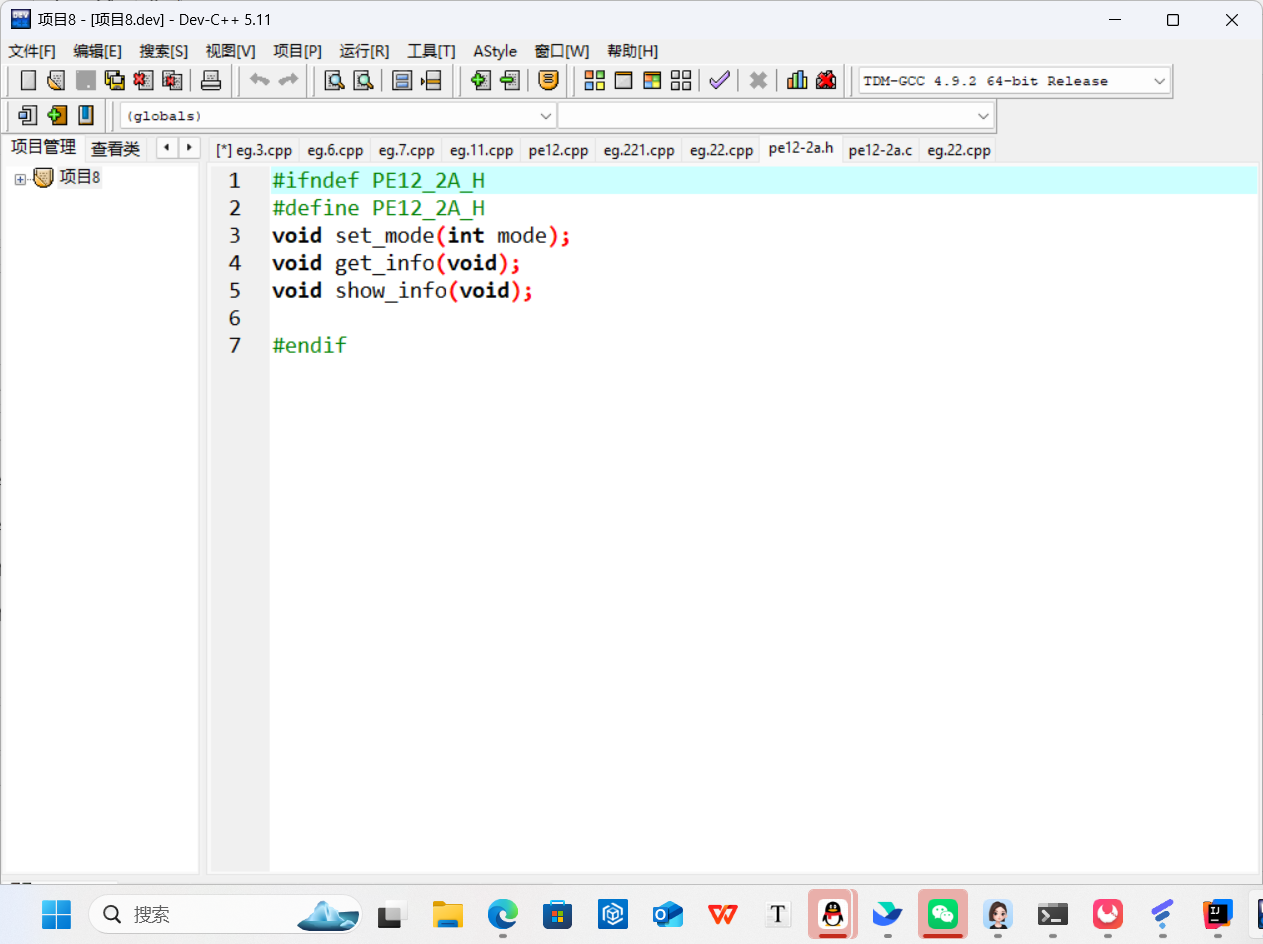Click the green-plus Toggle bookmark icon

[x=57, y=115]
